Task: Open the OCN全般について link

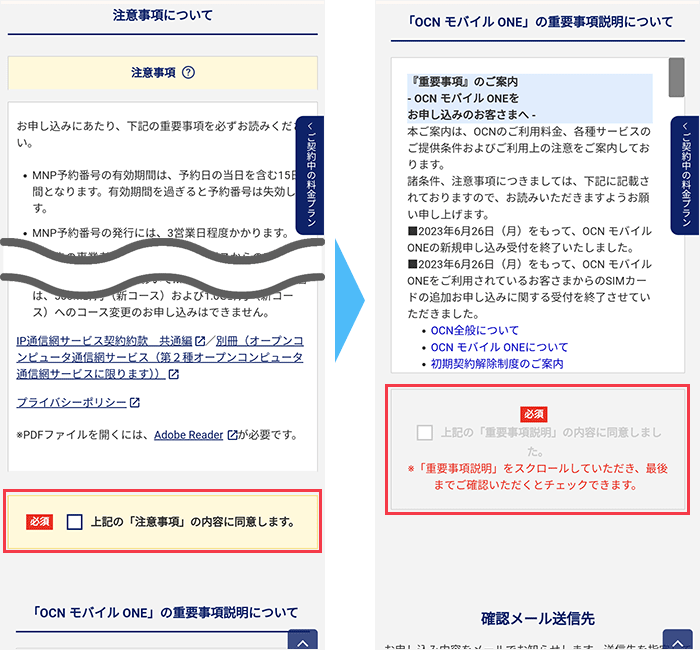Action: (x=475, y=330)
